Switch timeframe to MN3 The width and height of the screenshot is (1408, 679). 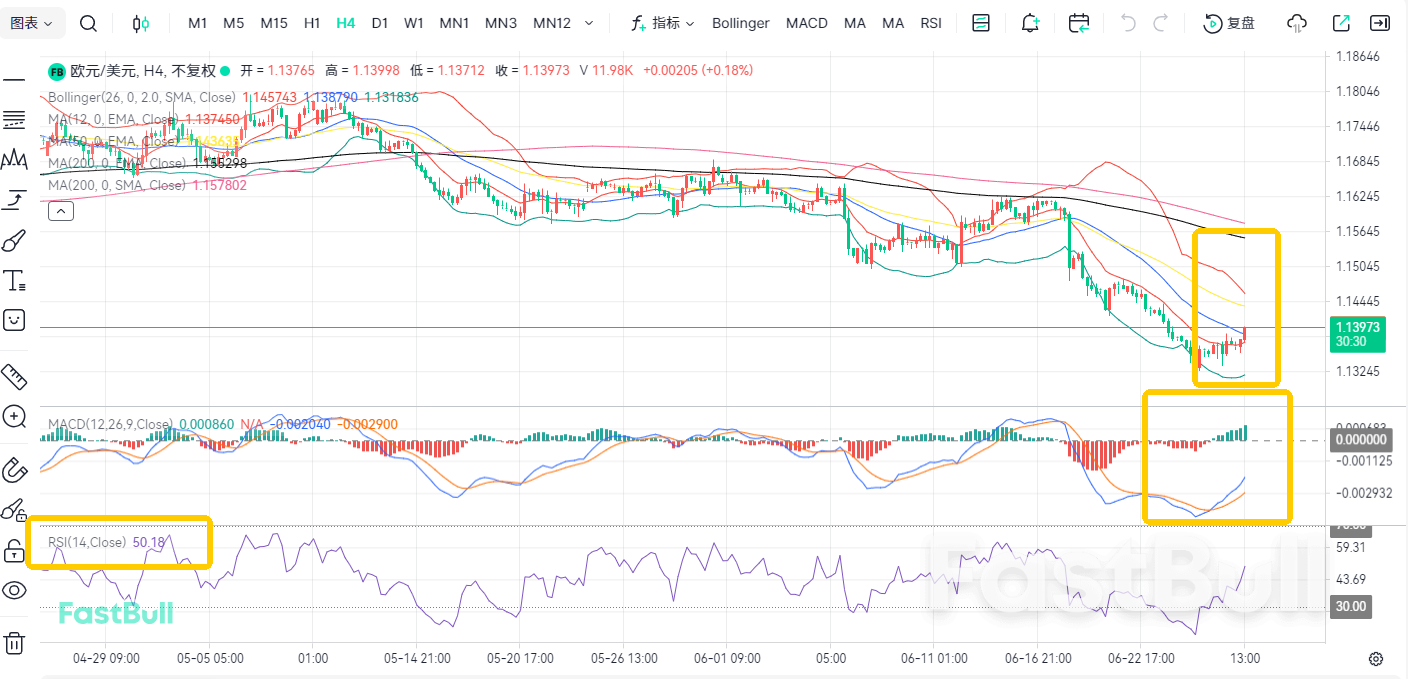501,23
